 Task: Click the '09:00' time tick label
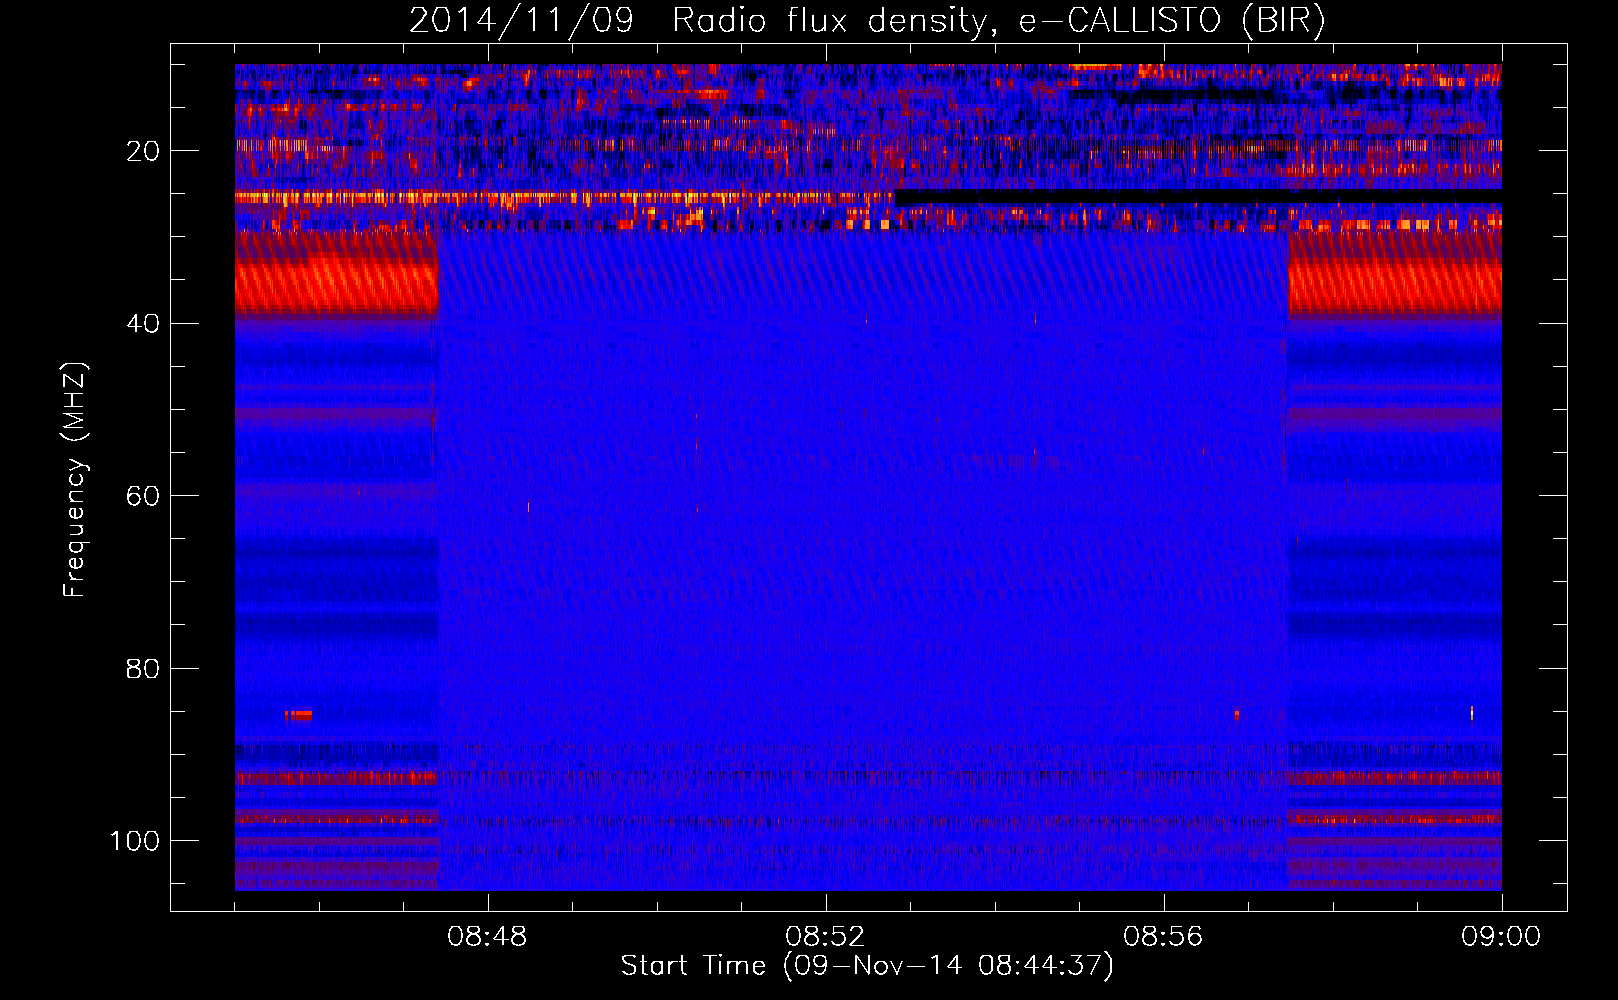[1501, 937]
